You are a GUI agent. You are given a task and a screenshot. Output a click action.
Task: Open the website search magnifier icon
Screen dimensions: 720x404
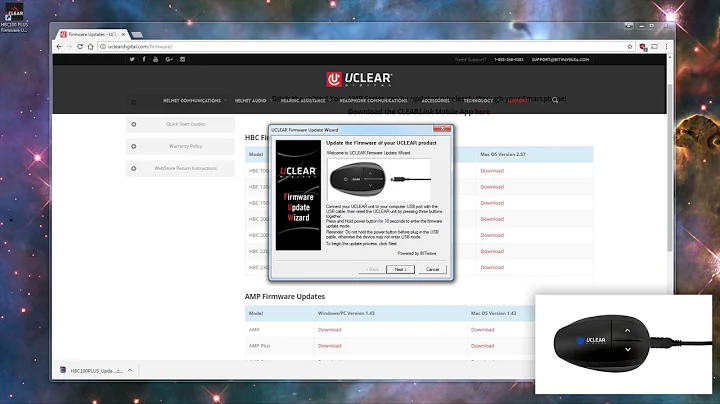pyautogui.click(x=555, y=100)
